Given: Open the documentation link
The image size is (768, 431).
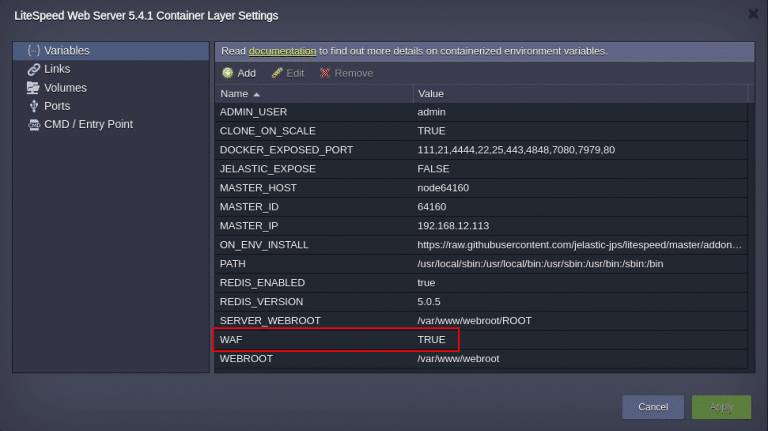Looking at the screenshot, I should point(282,51).
